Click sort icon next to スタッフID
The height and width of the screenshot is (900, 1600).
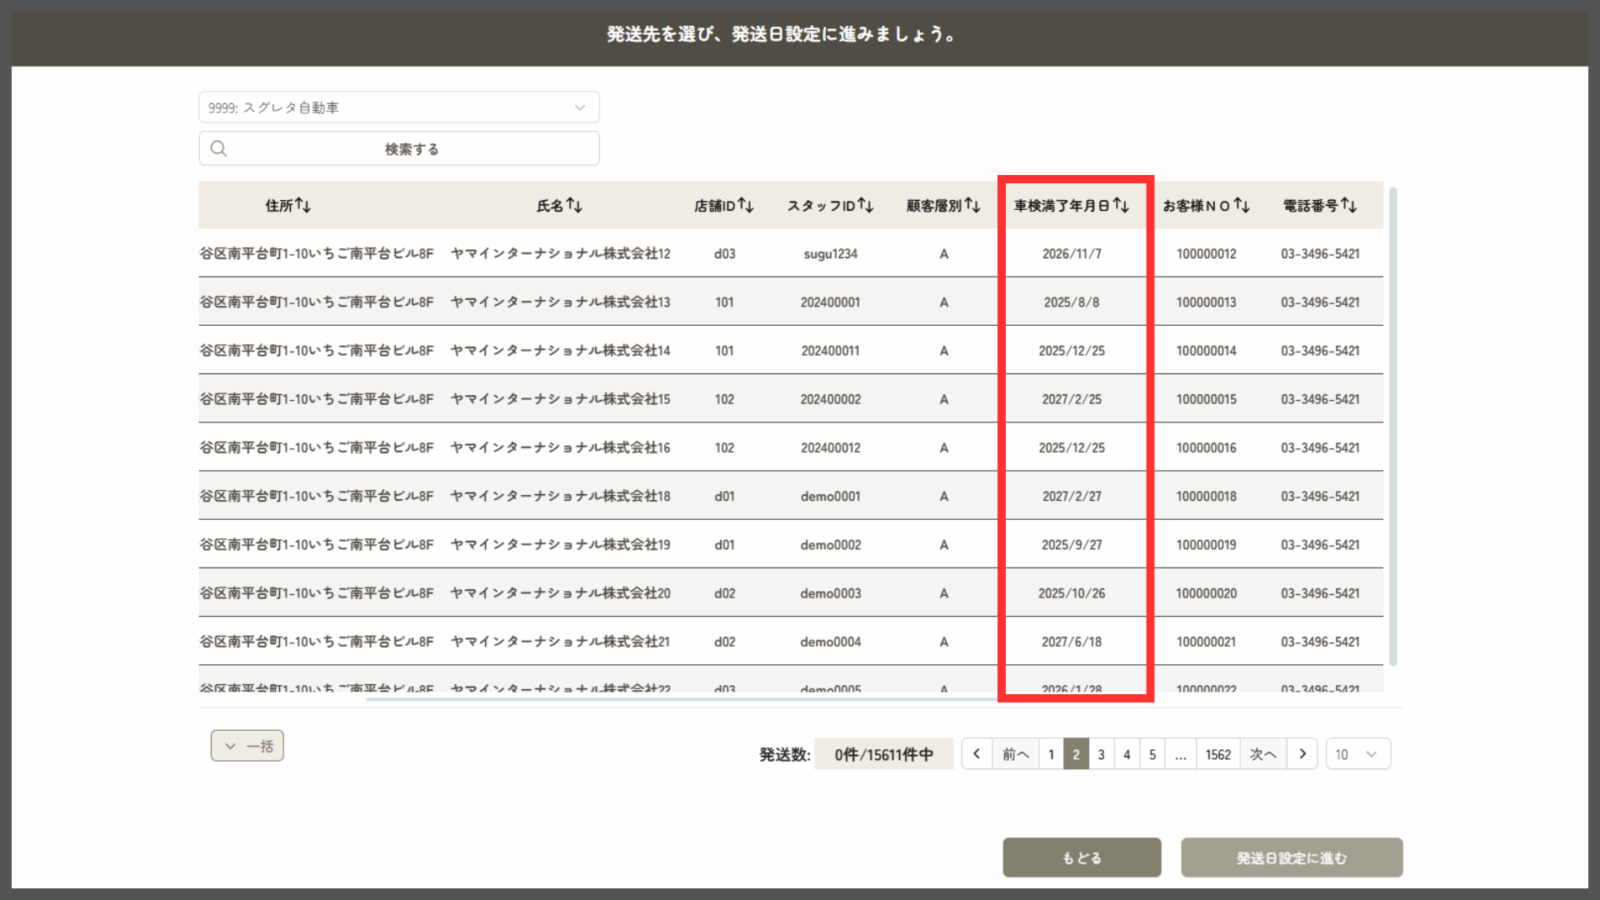click(x=866, y=205)
